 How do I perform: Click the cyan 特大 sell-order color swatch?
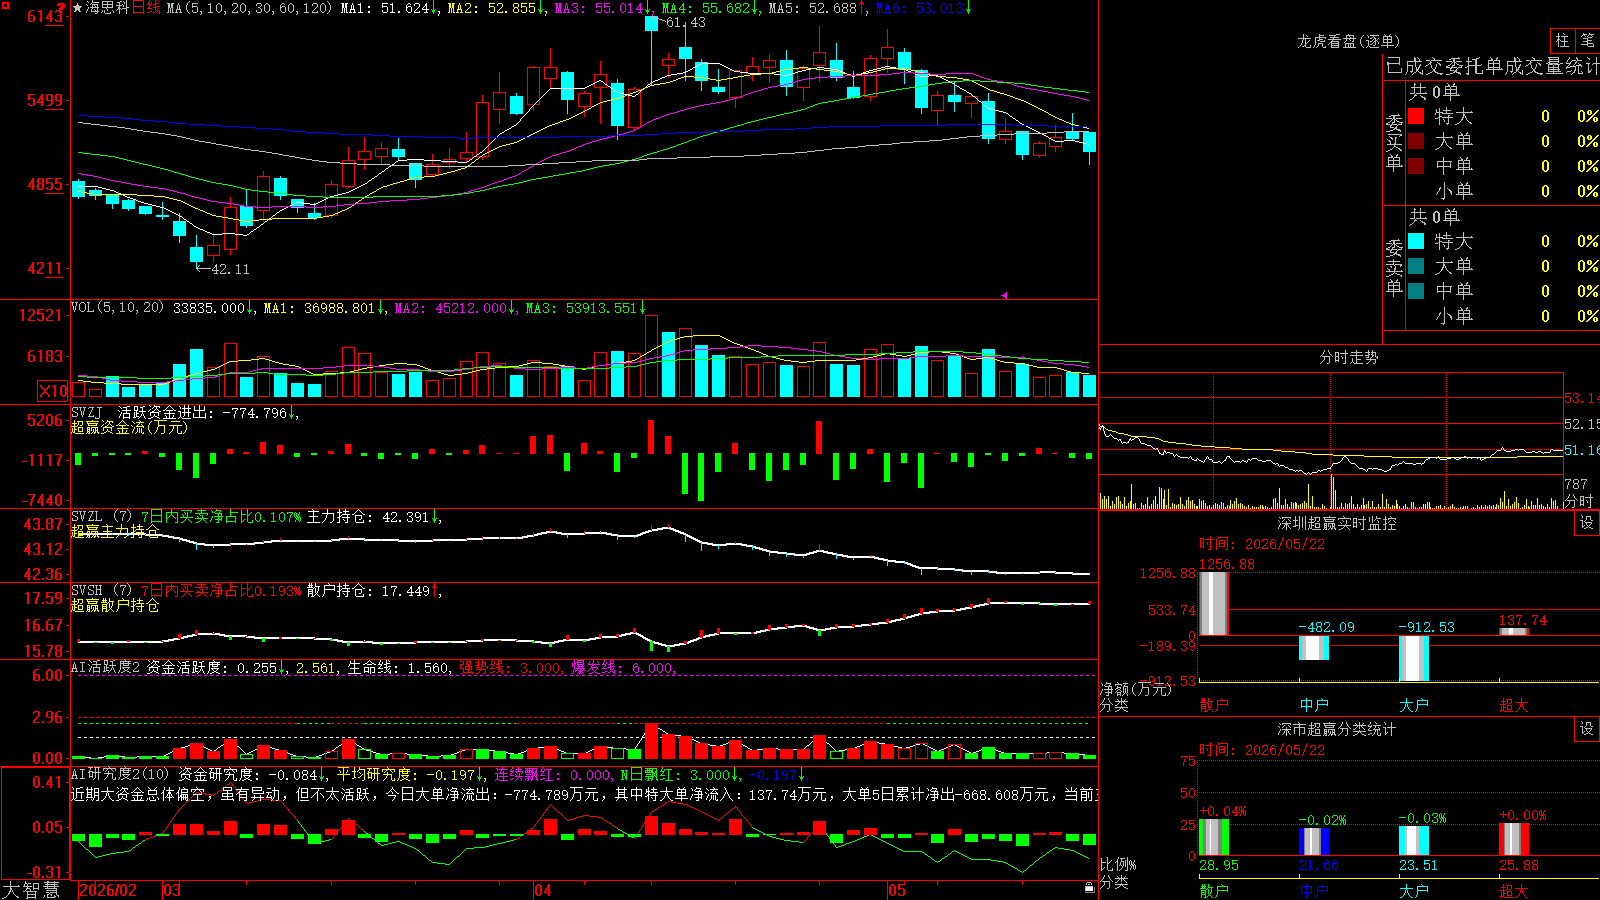(x=1416, y=241)
